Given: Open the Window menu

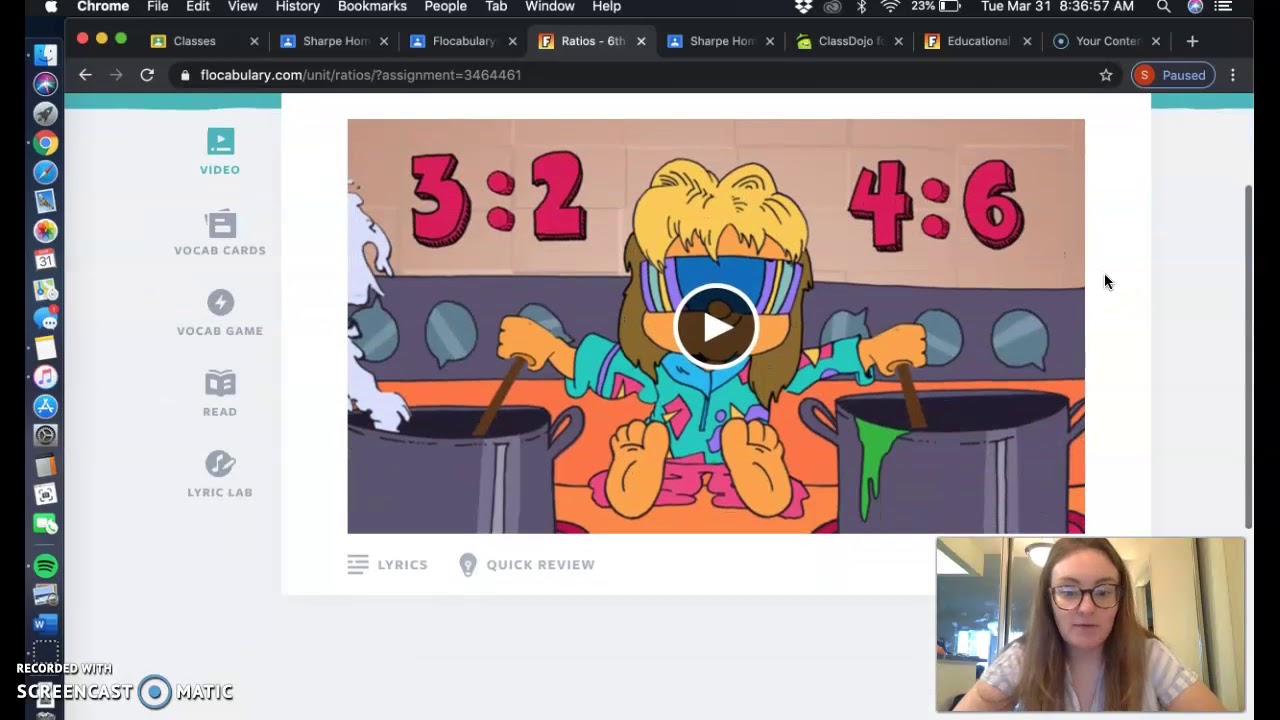Looking at the screenshot, I should (x=550, y=7).
